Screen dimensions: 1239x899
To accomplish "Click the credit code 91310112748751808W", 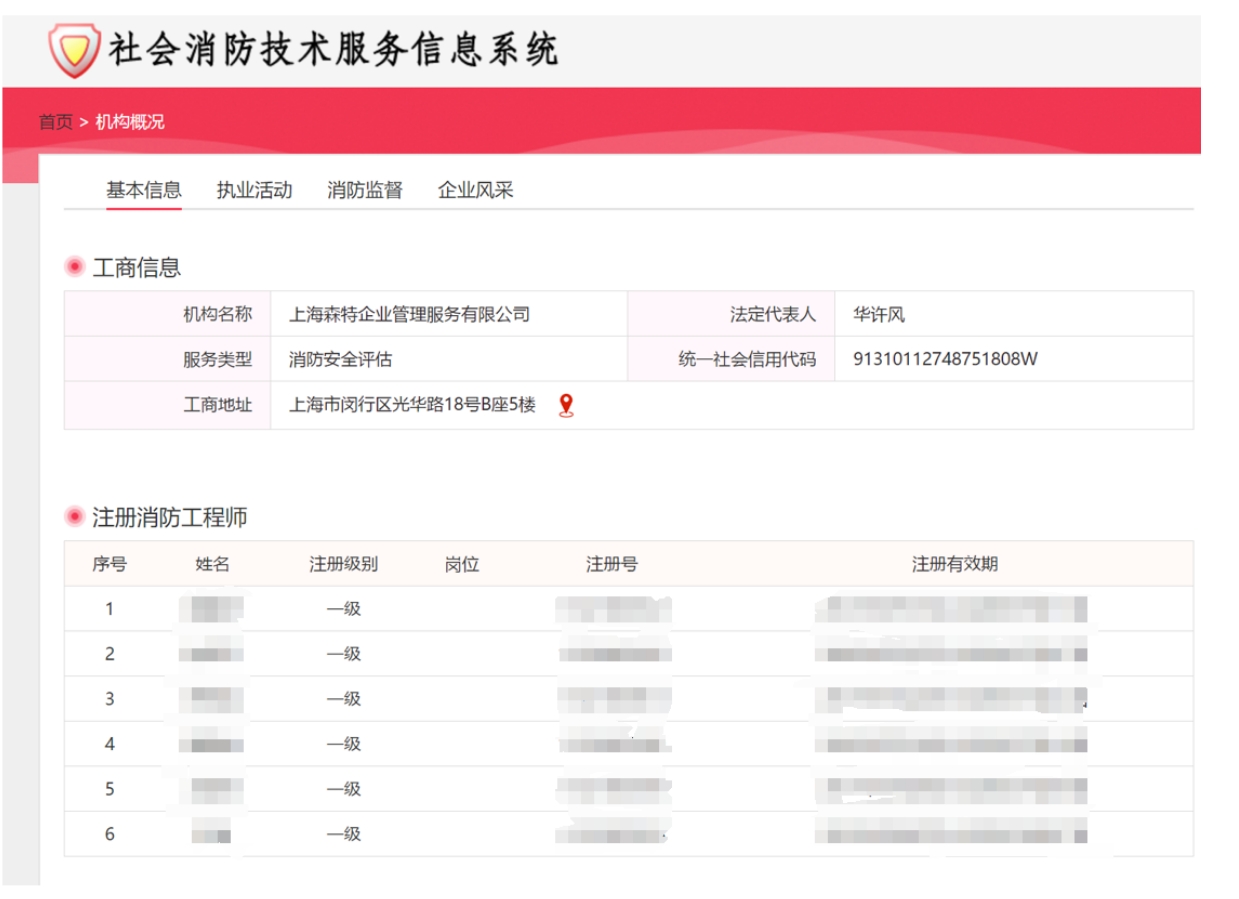I will coord(945,359).
